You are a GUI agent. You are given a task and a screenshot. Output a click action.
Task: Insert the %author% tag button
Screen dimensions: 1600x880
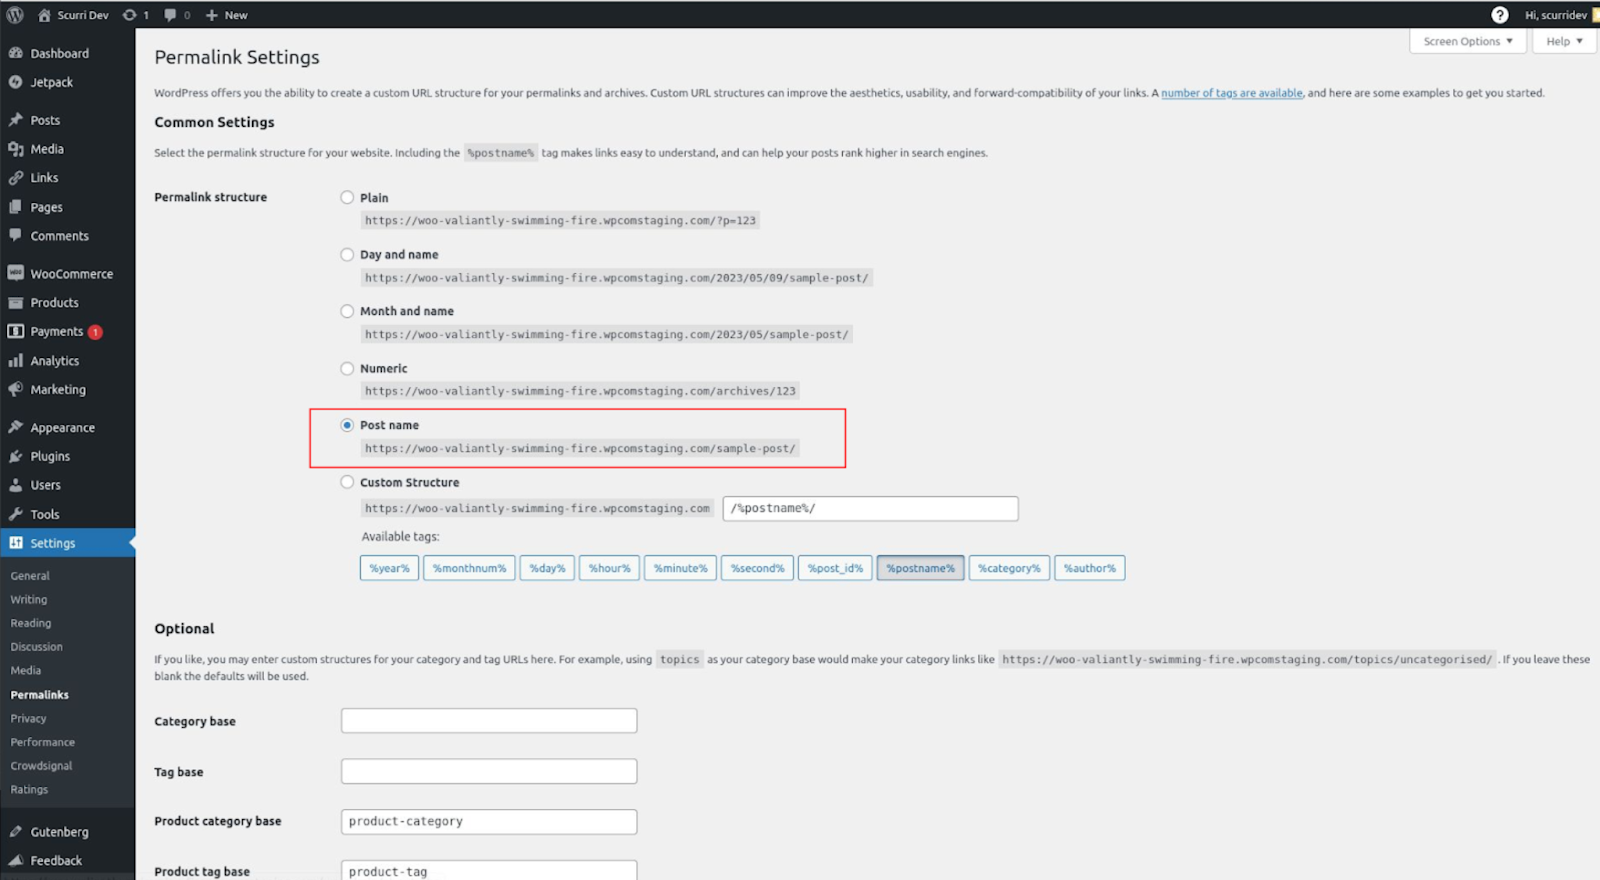pyautogui.click(x=1089, y=568)
